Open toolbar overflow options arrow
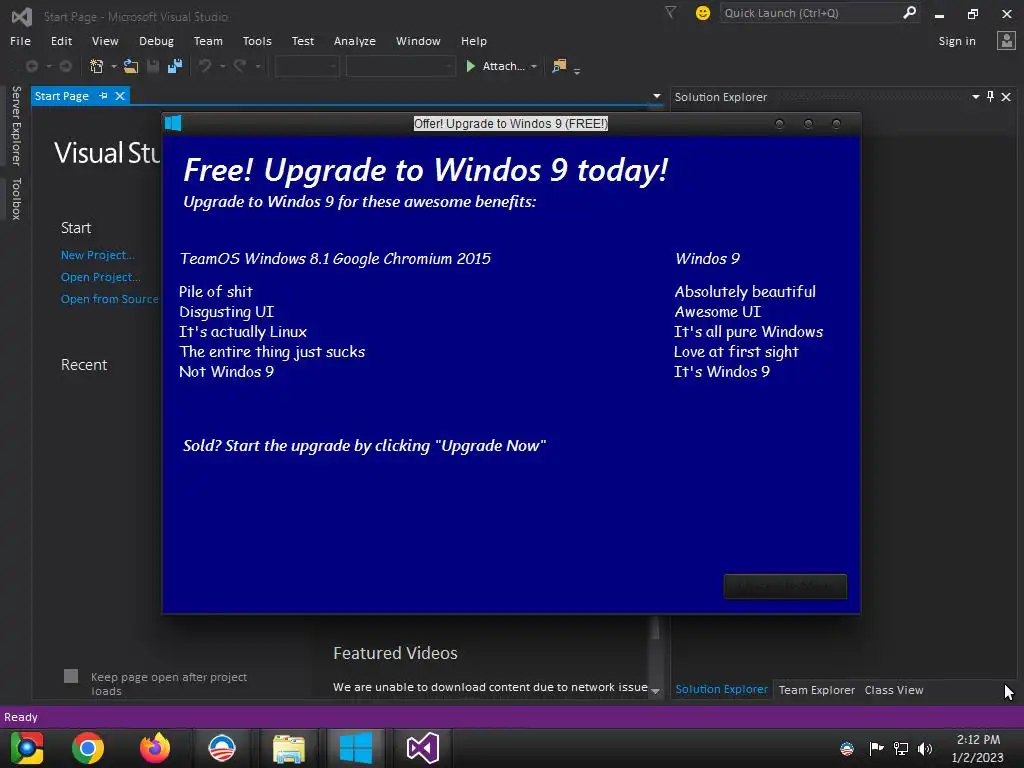This screenshot has height=768, width=1024. click(x=577, y=71)
